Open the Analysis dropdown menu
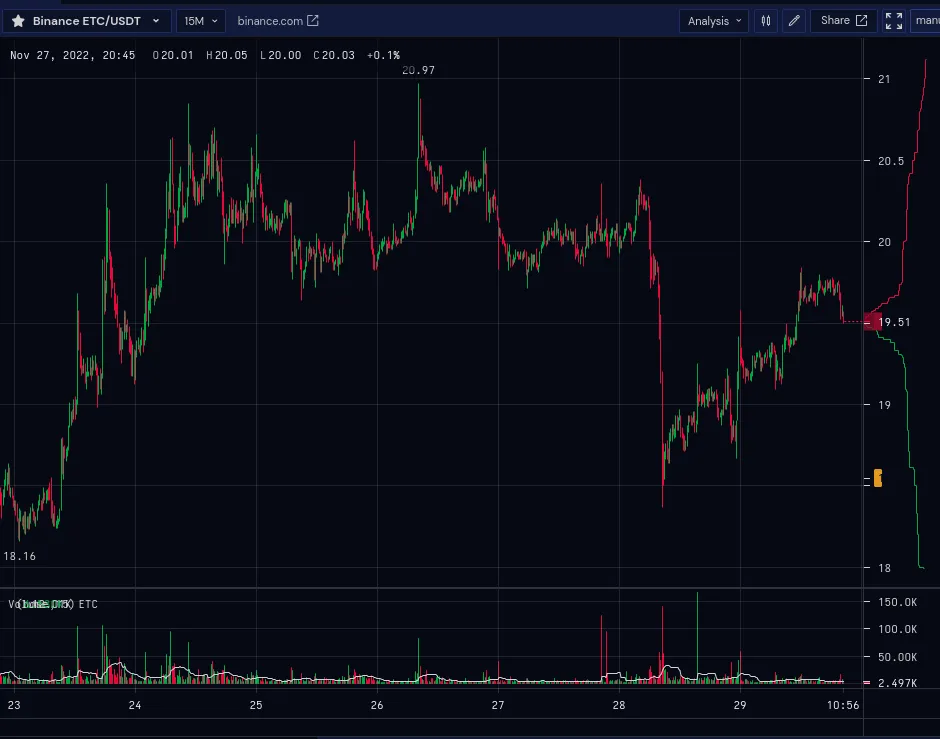Image resolution: width=940 pixels, height=739 pixels. (714, 21)
